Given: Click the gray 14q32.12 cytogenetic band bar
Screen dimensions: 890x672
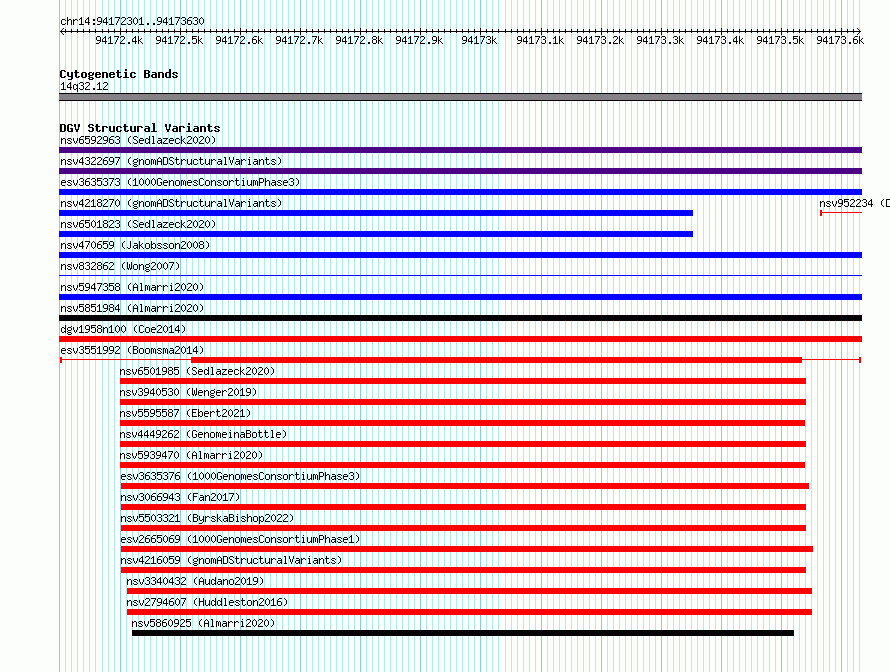Looking at the screenshot, I should 460,97.
